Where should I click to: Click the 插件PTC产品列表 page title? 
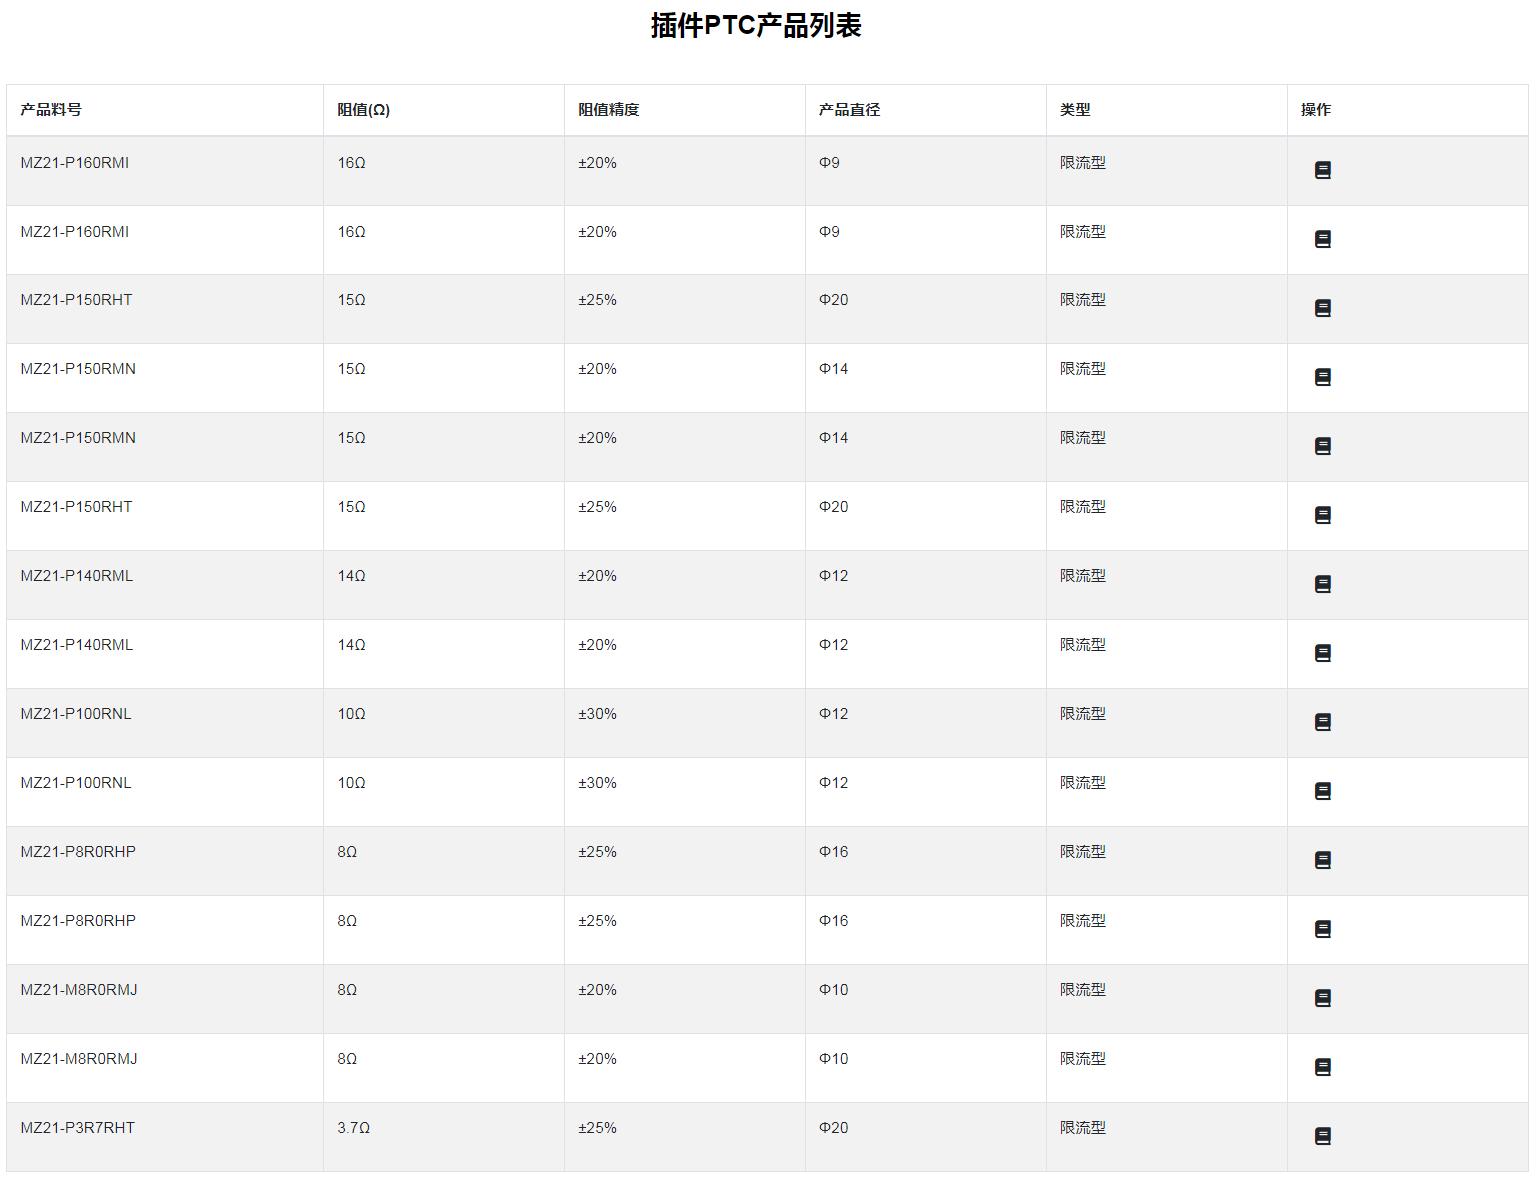756,26
